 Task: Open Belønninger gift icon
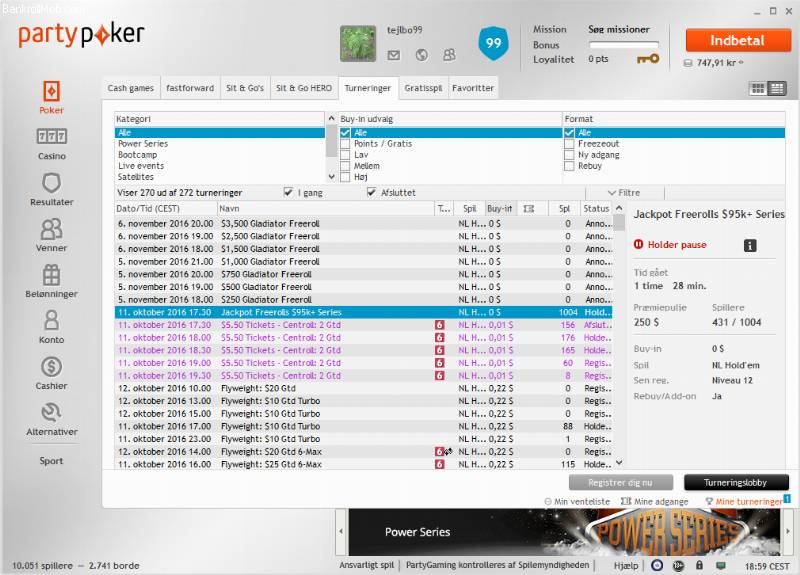51,275
